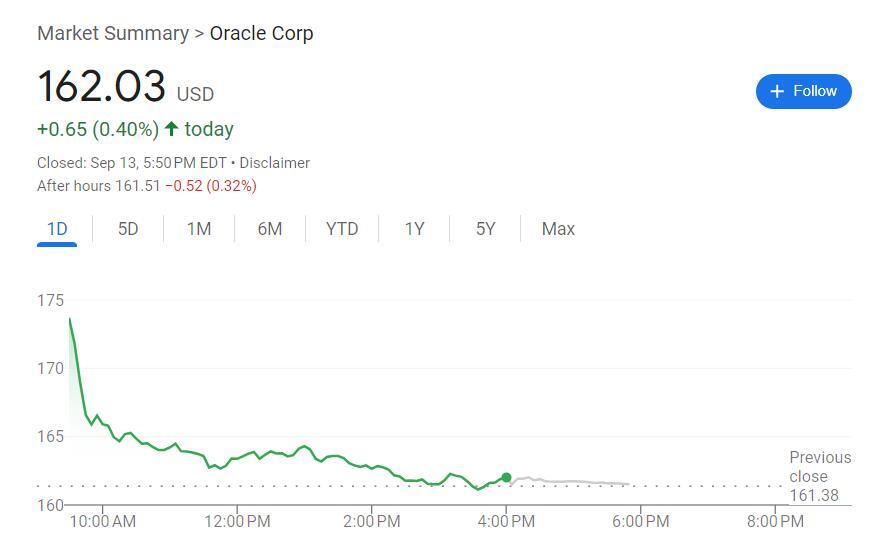Open the Market Summary link

112,33
